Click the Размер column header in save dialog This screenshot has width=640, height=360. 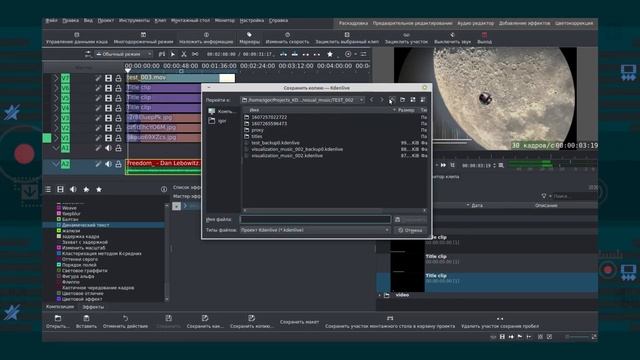point(405,110)
